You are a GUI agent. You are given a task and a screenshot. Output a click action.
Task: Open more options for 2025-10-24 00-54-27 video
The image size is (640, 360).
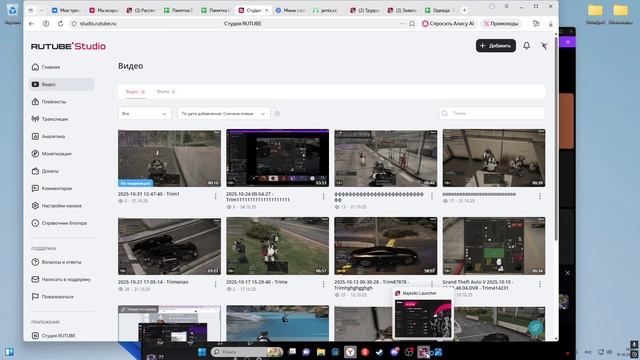[324, 197]
